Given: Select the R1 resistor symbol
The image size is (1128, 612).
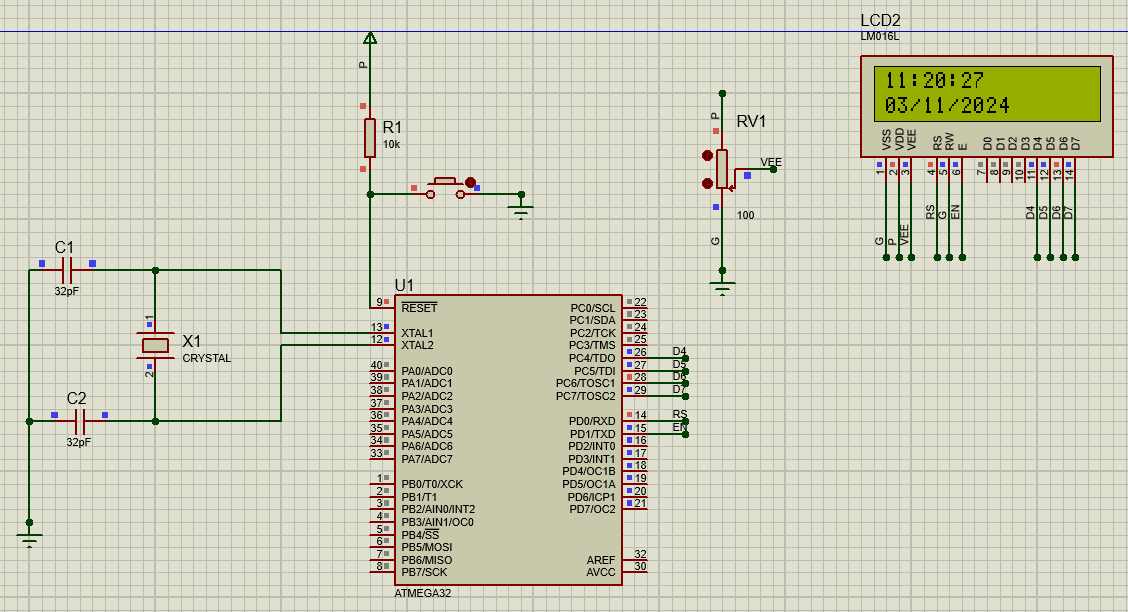Looking at the screenshot, I should [370, 138].
